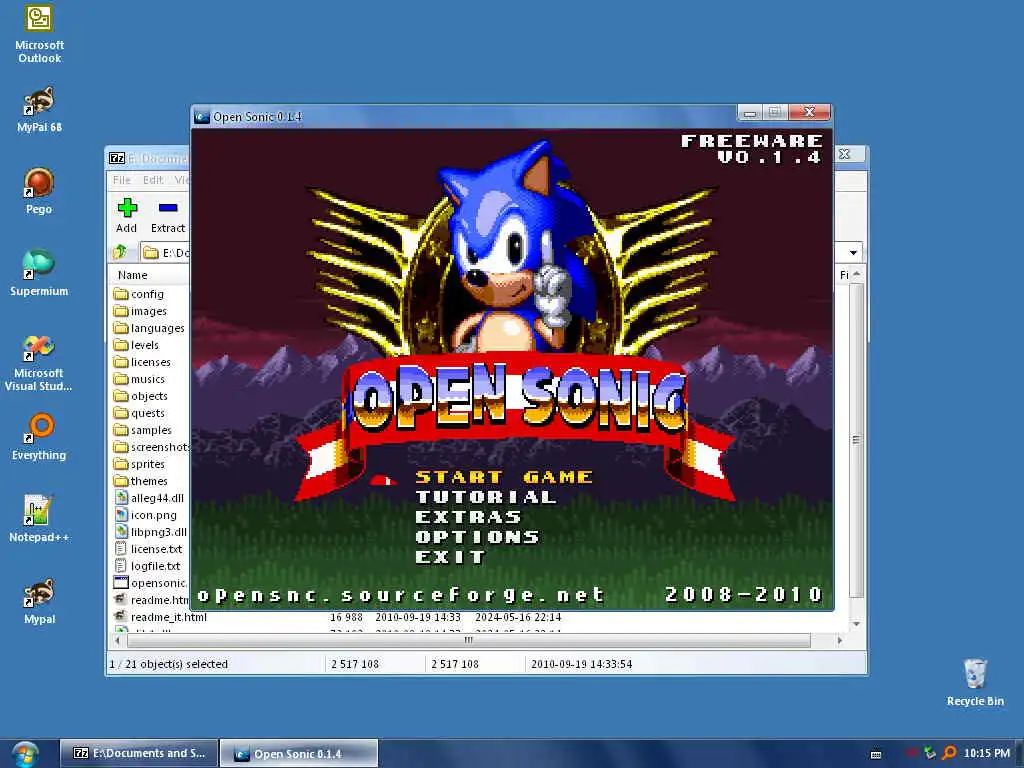
Task: Select the screenshots folder
Action: click(x=152, y=447)
